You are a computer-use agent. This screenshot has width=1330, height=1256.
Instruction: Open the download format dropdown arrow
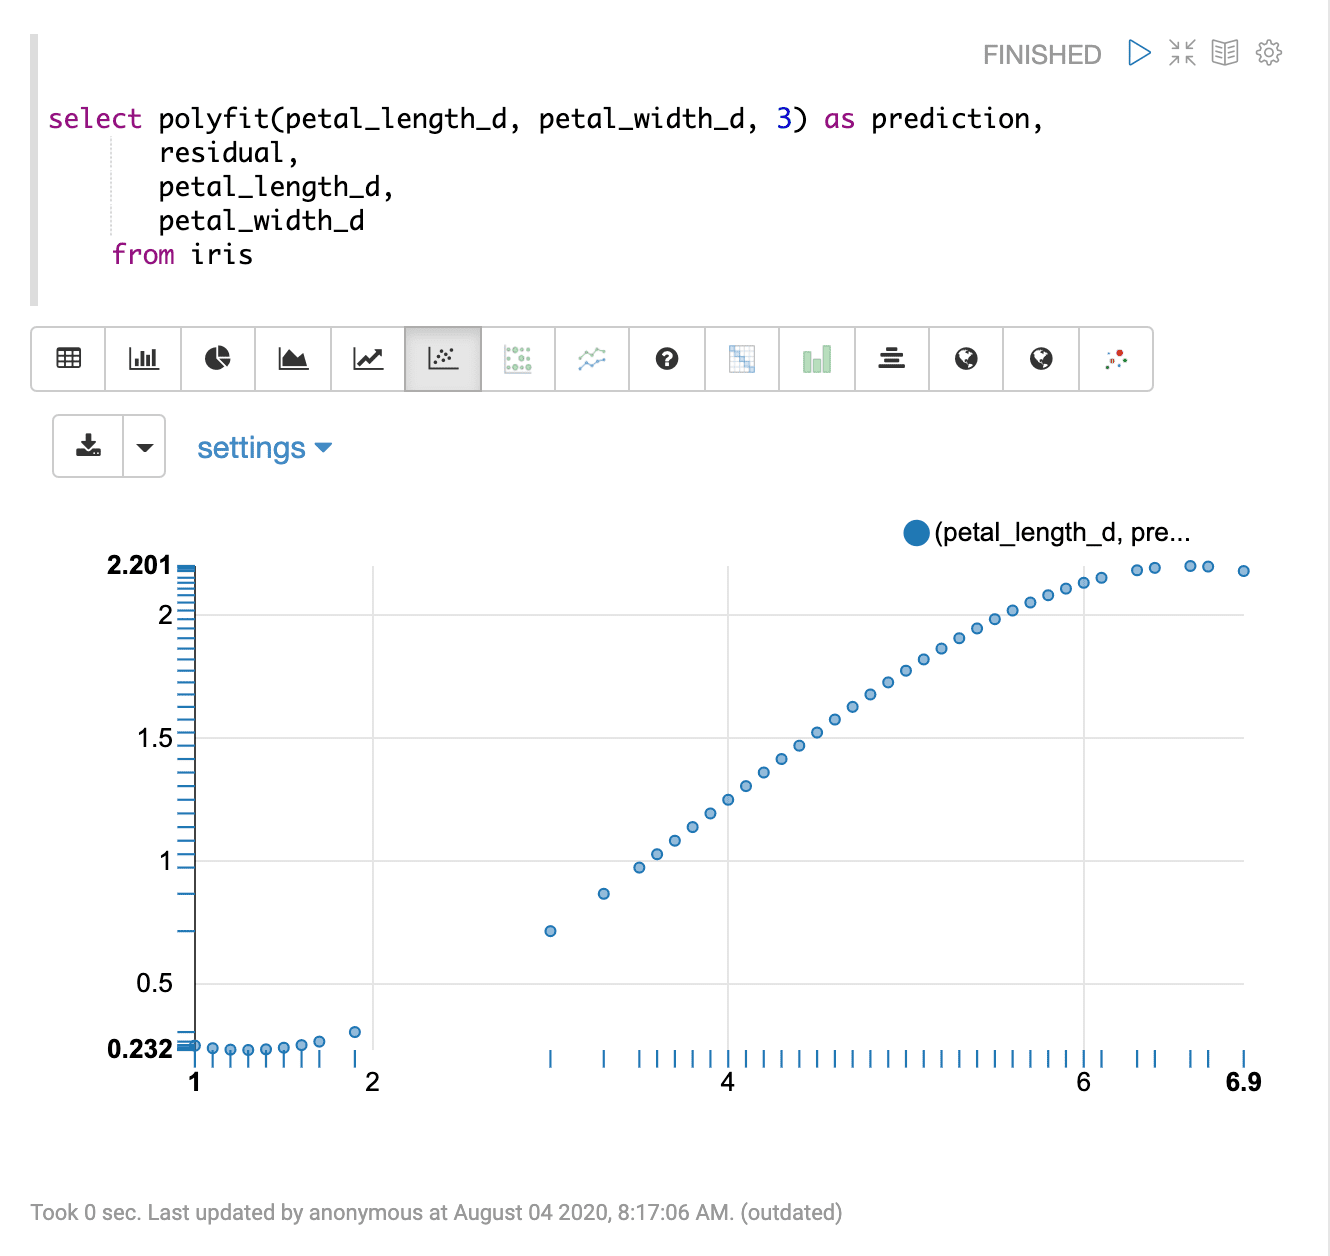(x=143, y=447)
